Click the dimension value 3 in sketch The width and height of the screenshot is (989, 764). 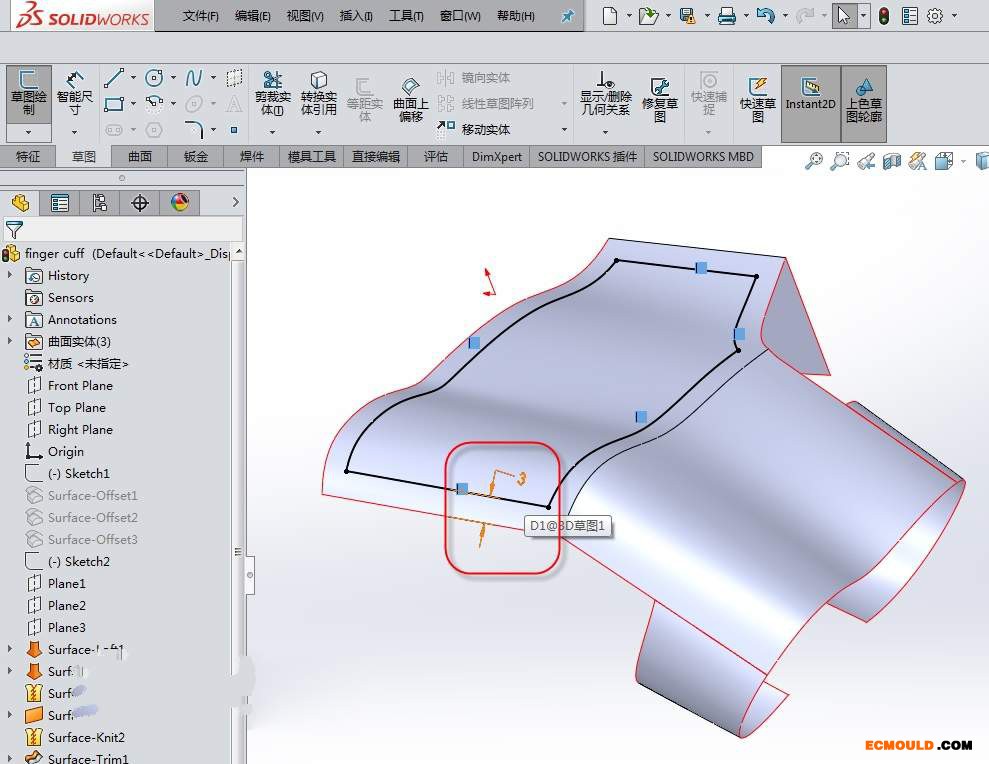point(521,479)
